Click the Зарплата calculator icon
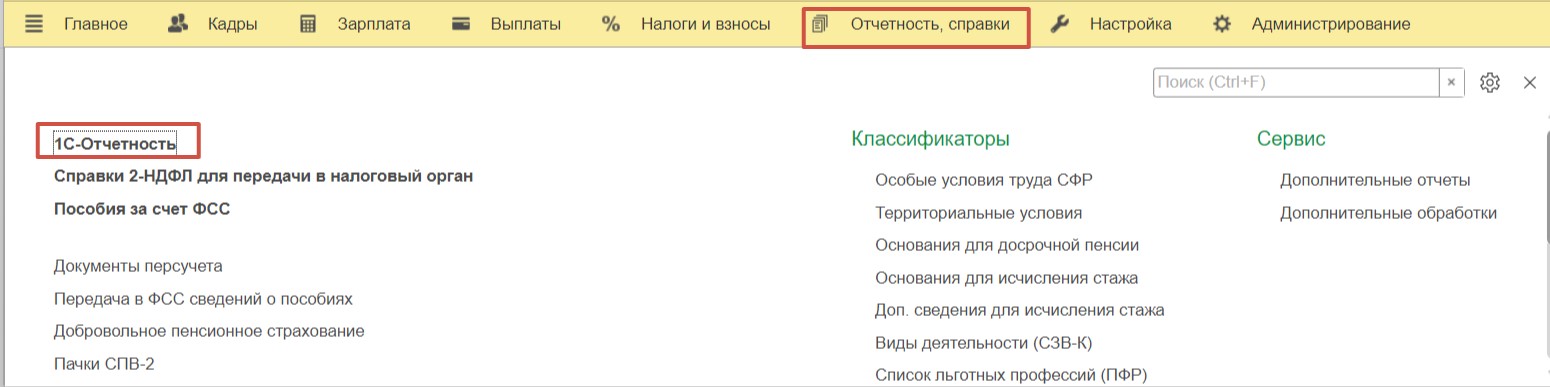 point(308,24)
